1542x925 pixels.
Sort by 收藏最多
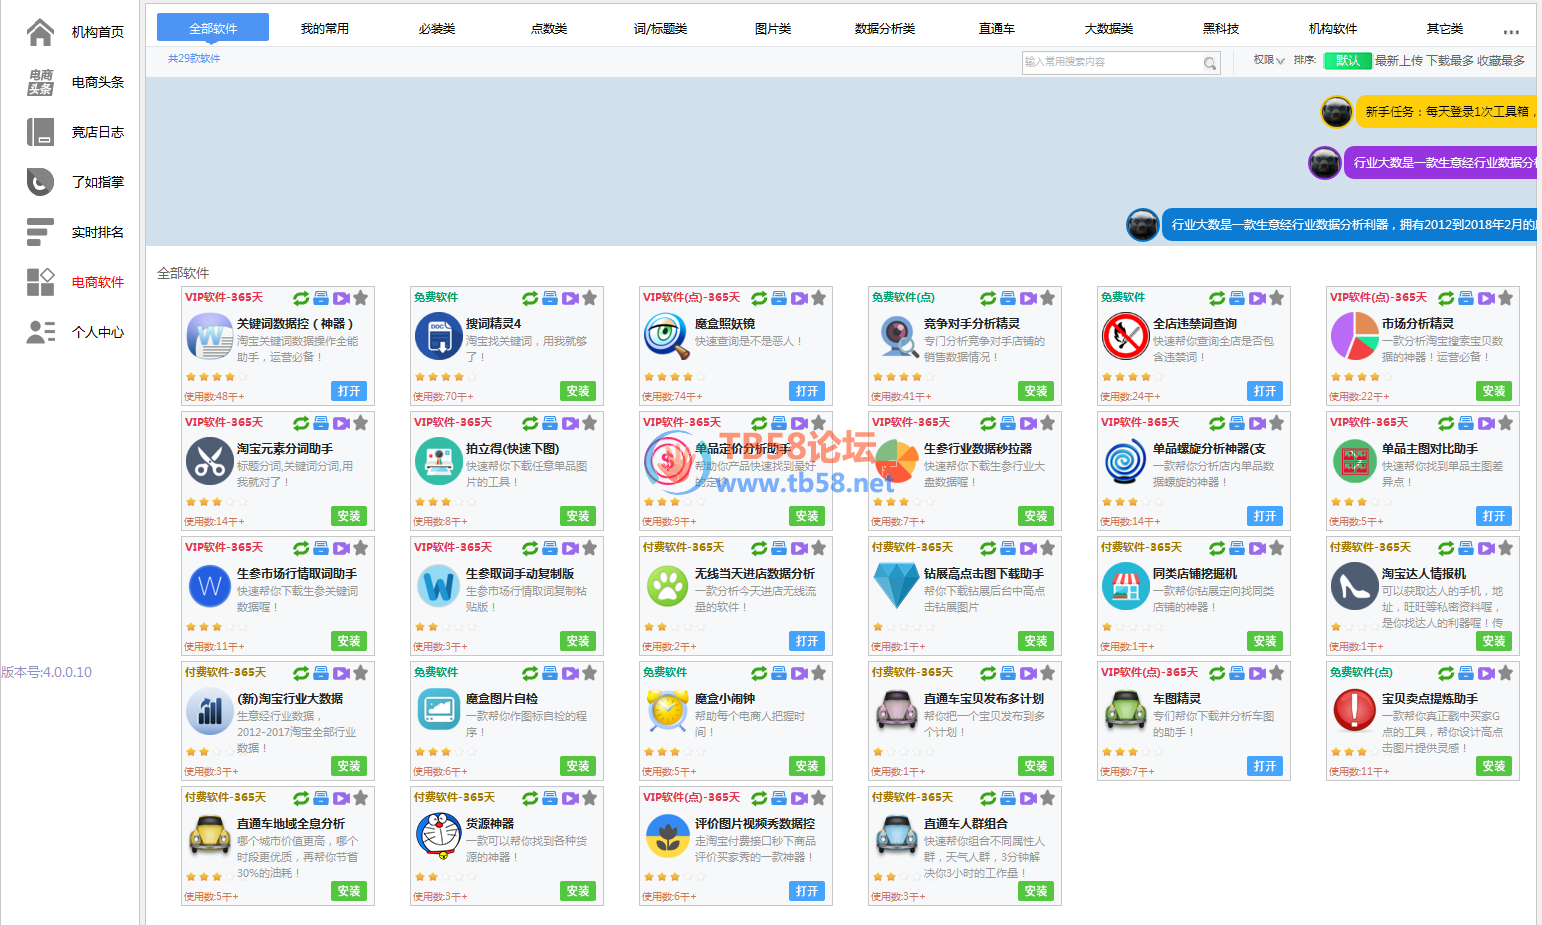pos(1501,61)
